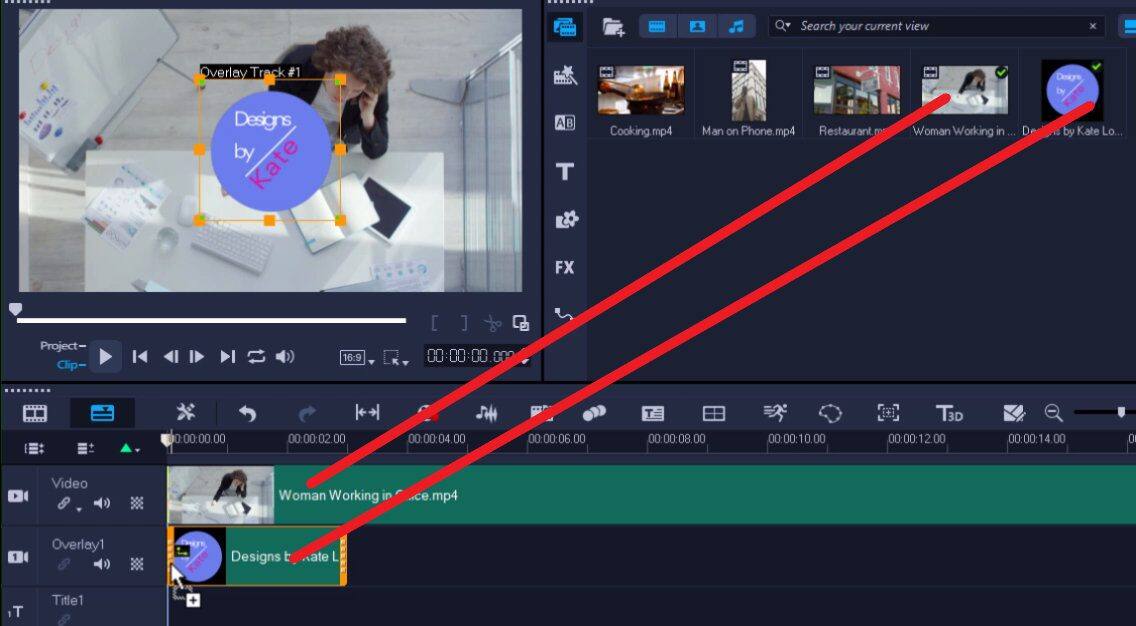
Task: Open the Title panel in the library sidebar
Action: pyautogui.click(x=565, y=172)
